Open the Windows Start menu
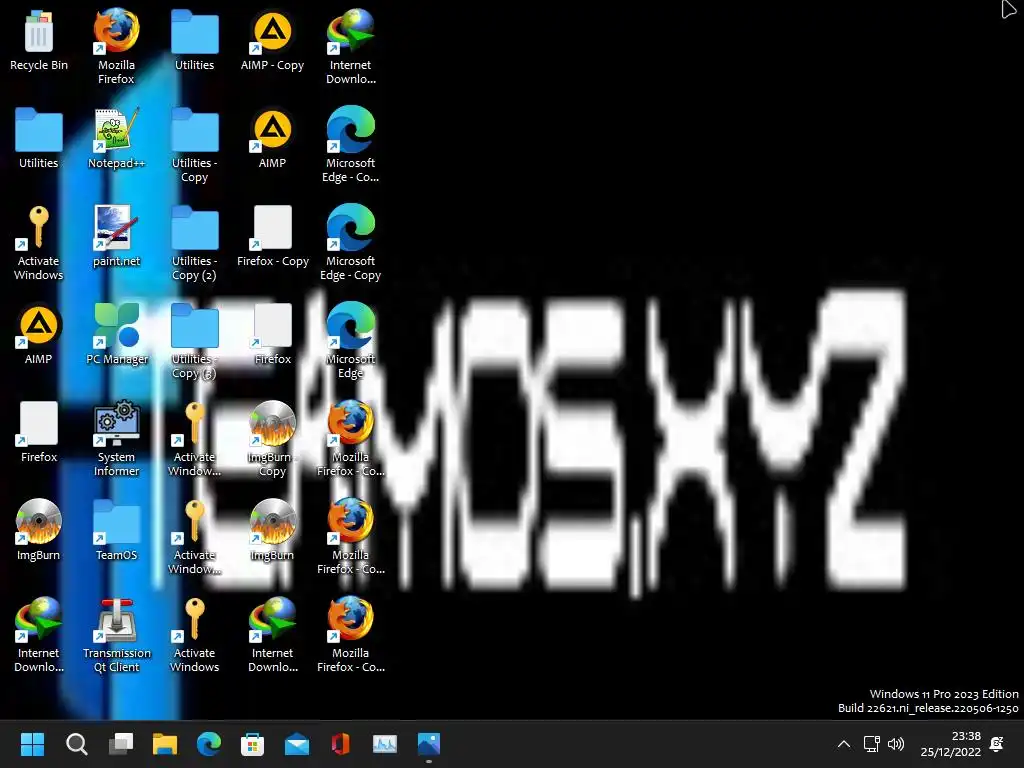Viewport: 1024px width, 768px height. tap(33, 744)
